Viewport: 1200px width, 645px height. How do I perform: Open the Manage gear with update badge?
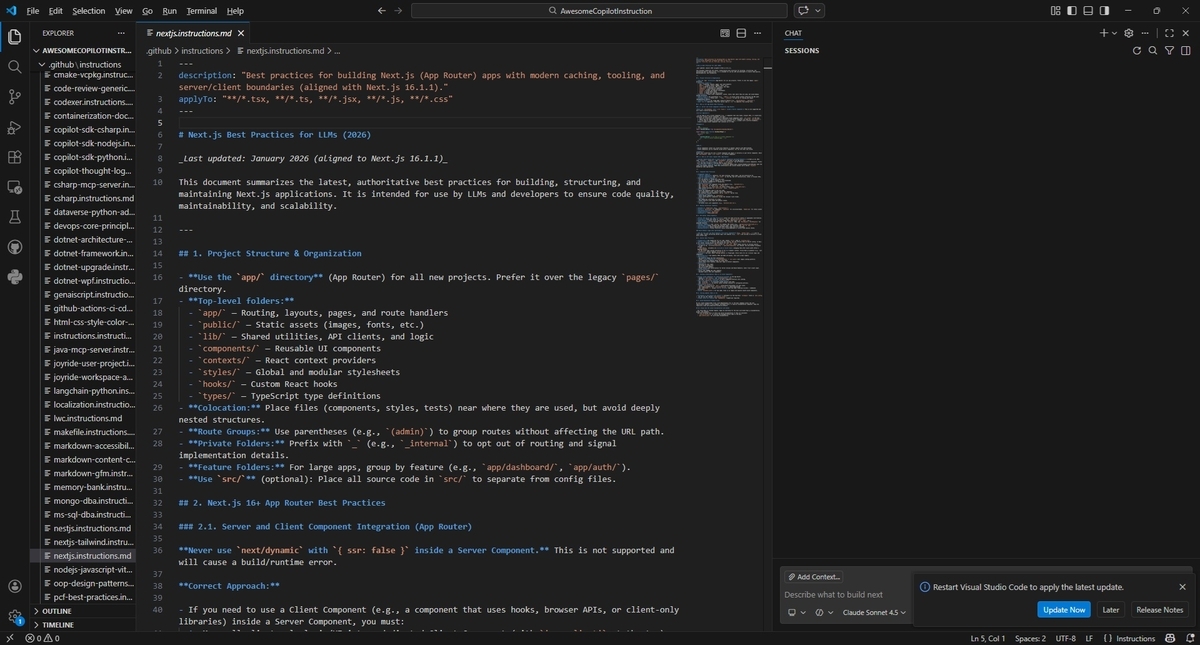point(14,617)
